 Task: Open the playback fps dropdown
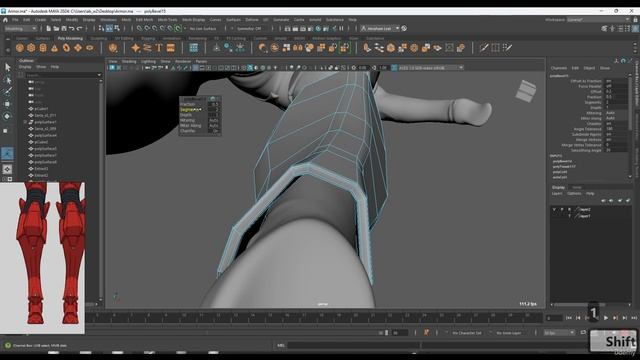[x=559, y=333]
